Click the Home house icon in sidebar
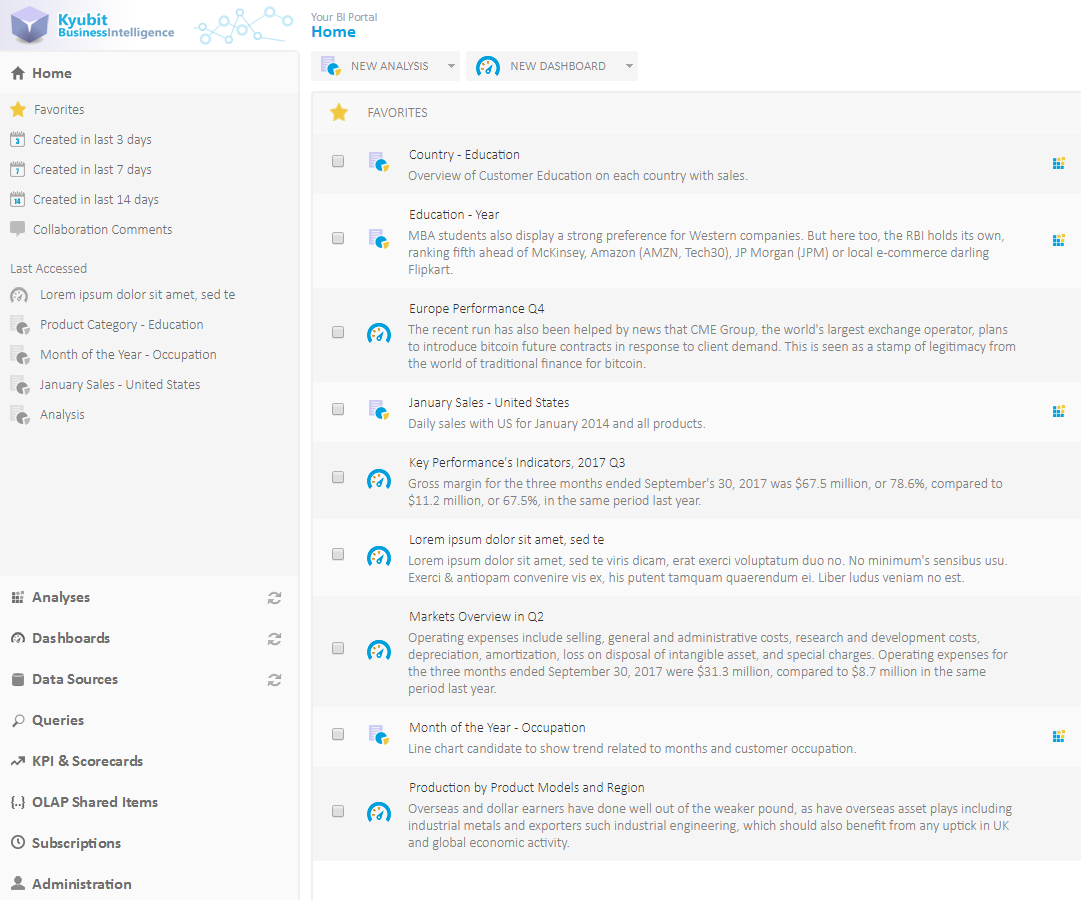This screenshot has height=900, width=1081. click(18, 73)
